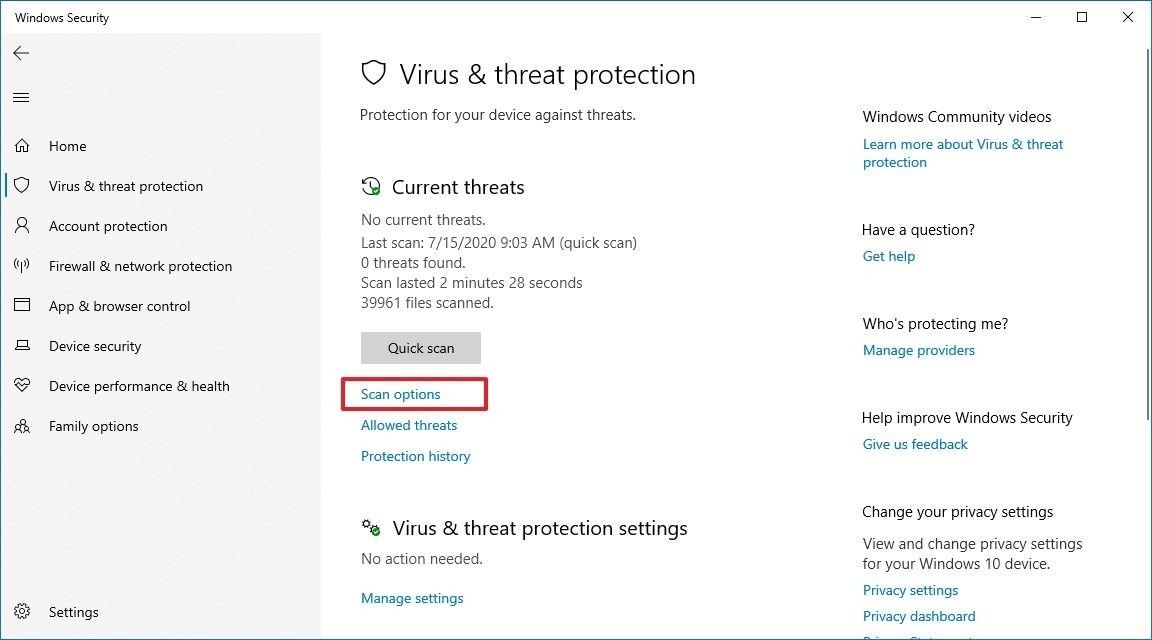Open Manage settings link
Image resolution: width=1152 pixels, height=640 pixels.
(412, 598)
